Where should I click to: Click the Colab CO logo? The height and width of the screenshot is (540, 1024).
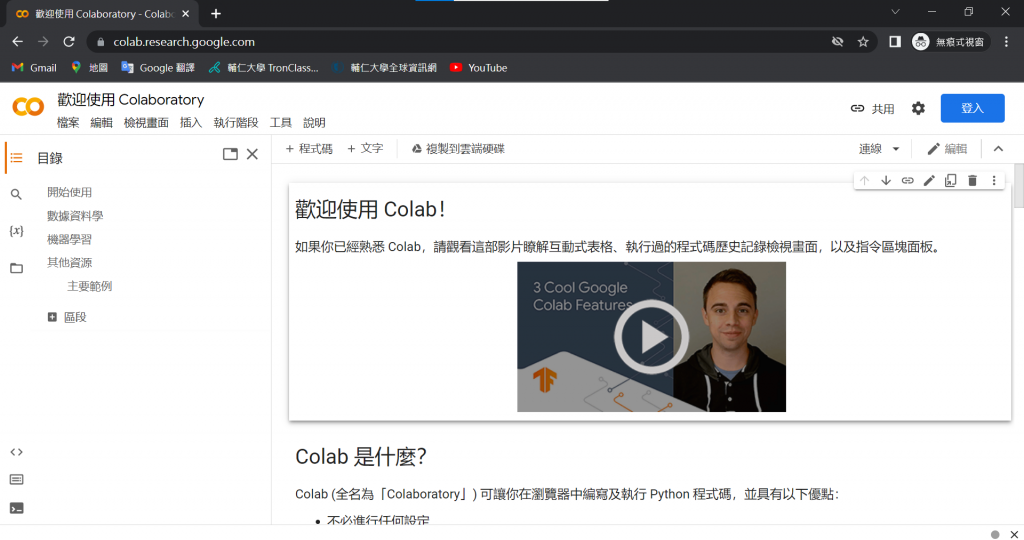point(28,106)
